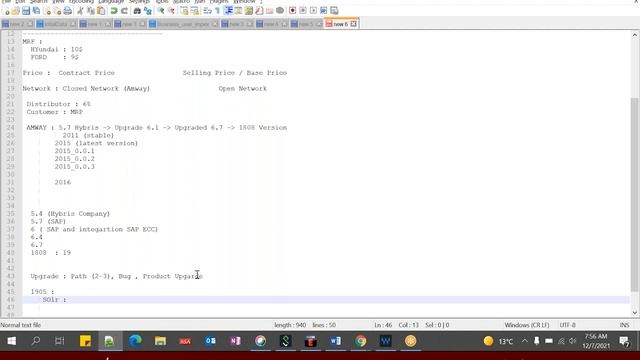Toggle the indent guide toolbar button
Viewport: 640px width, 360px height.
[228, 11]
